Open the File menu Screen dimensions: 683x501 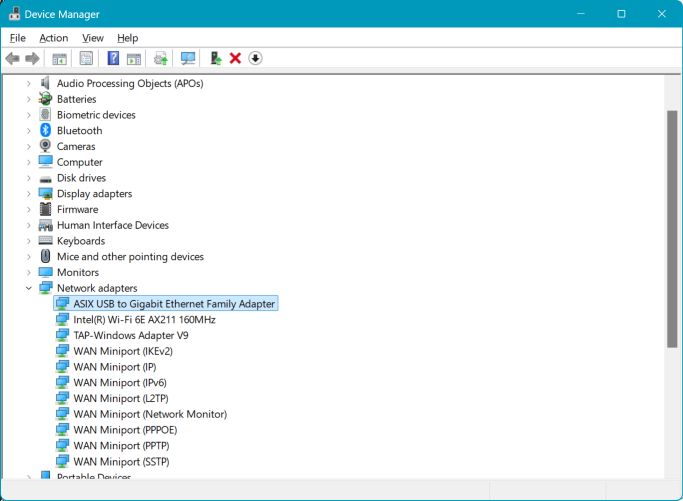coord(17,38)
